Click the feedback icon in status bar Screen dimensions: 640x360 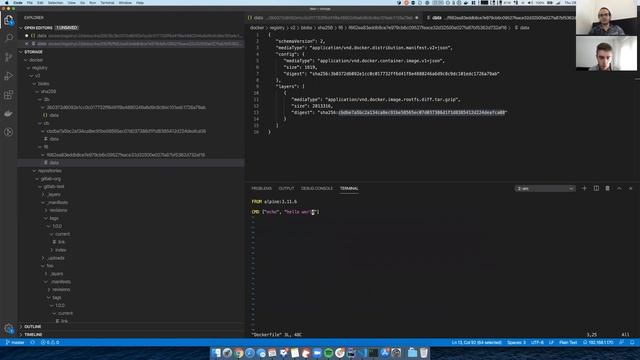[622, 342]
